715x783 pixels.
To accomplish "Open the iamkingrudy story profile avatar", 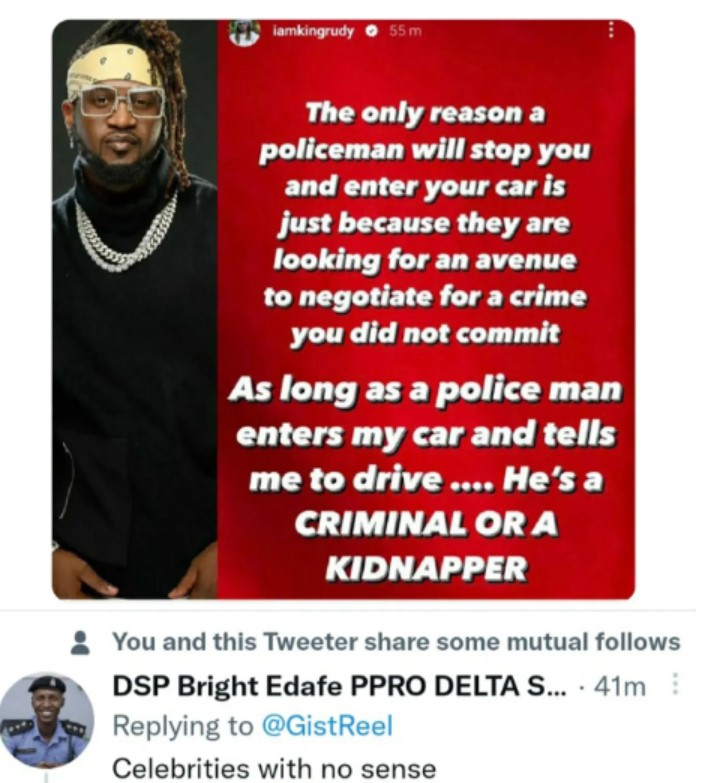I will 243,32.
